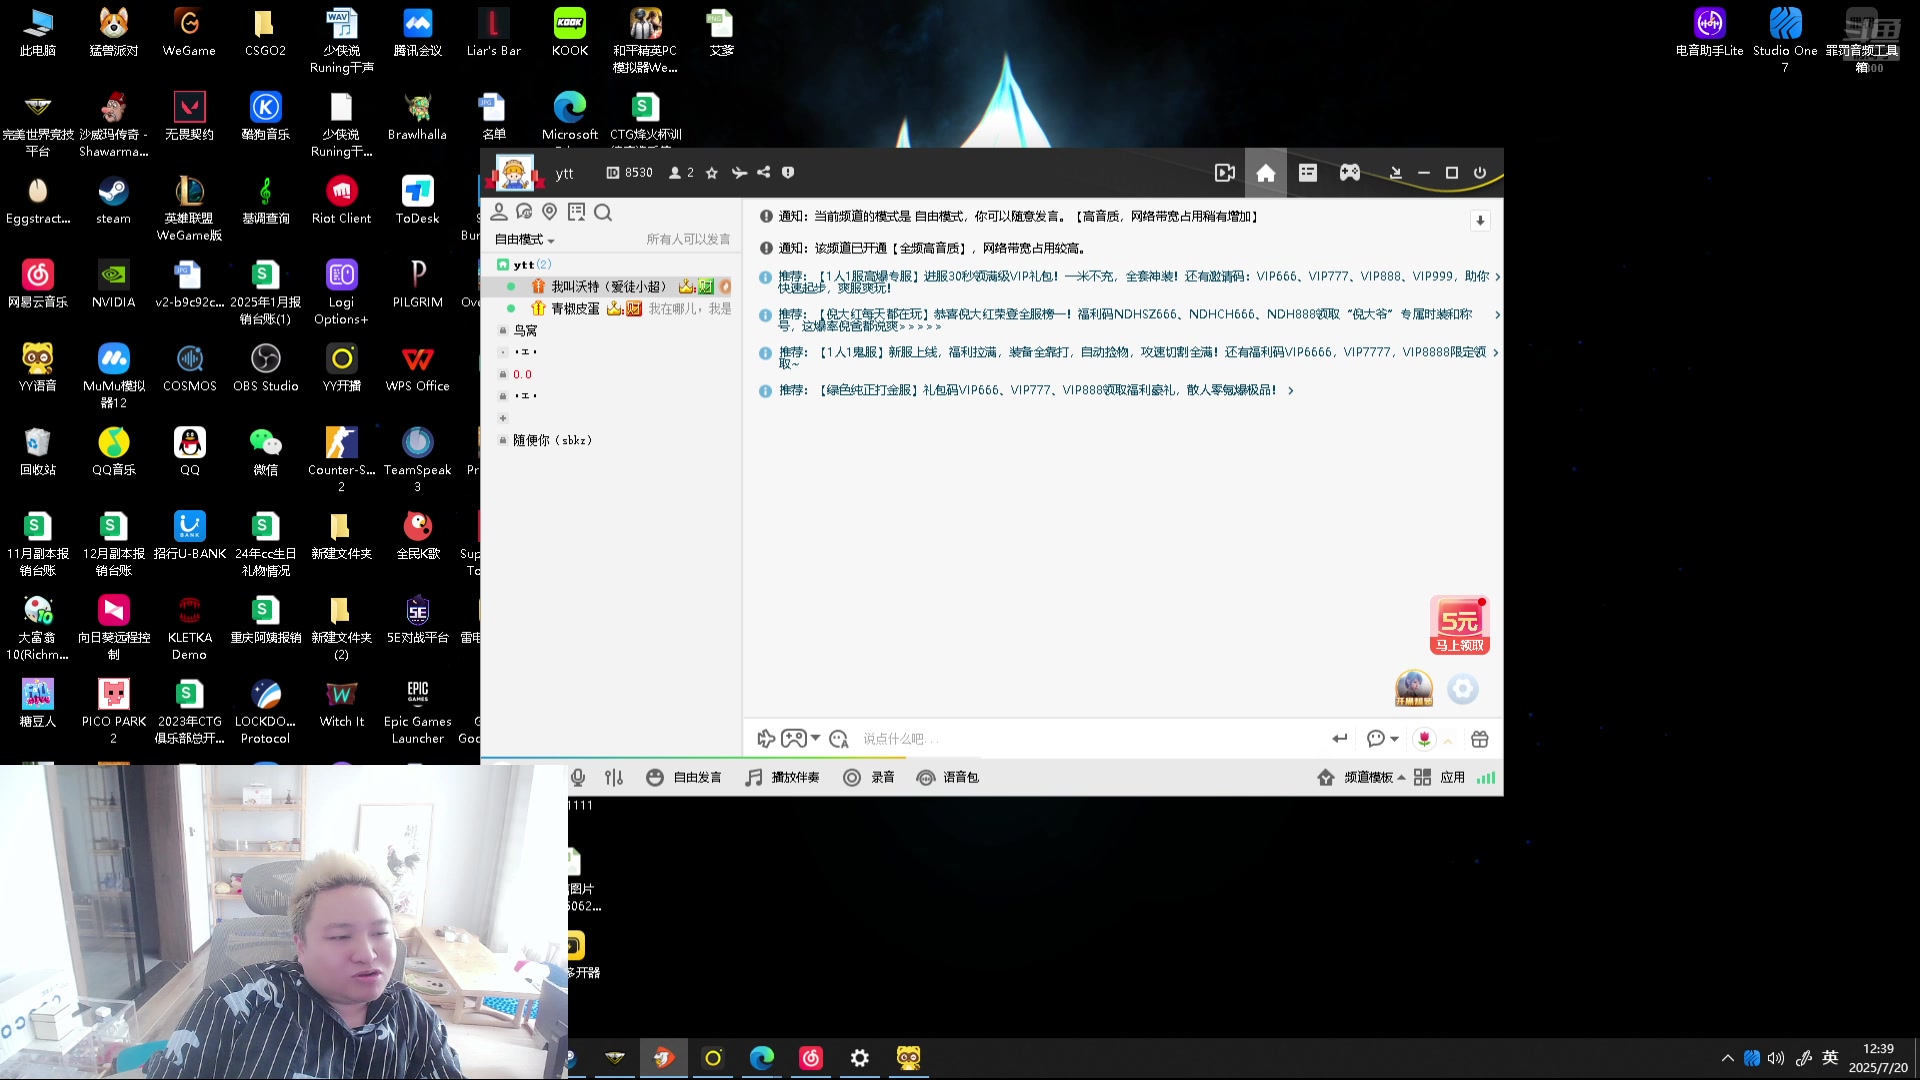Switch the 英 input method in the tray
Screen dimensions: 1920x1080
pos(1830,1058)
